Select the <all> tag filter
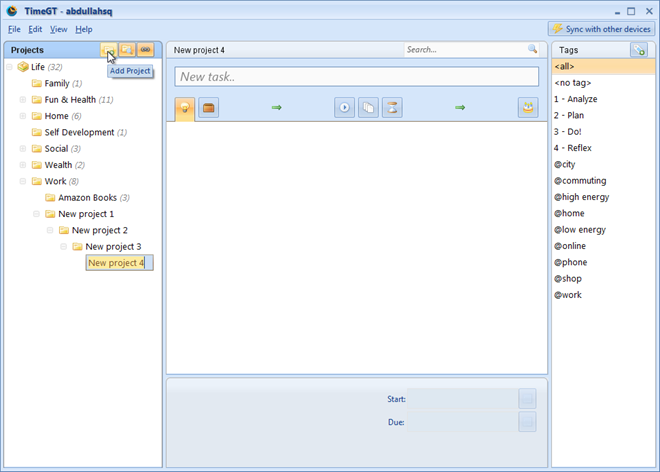 (x=603, y=67)
